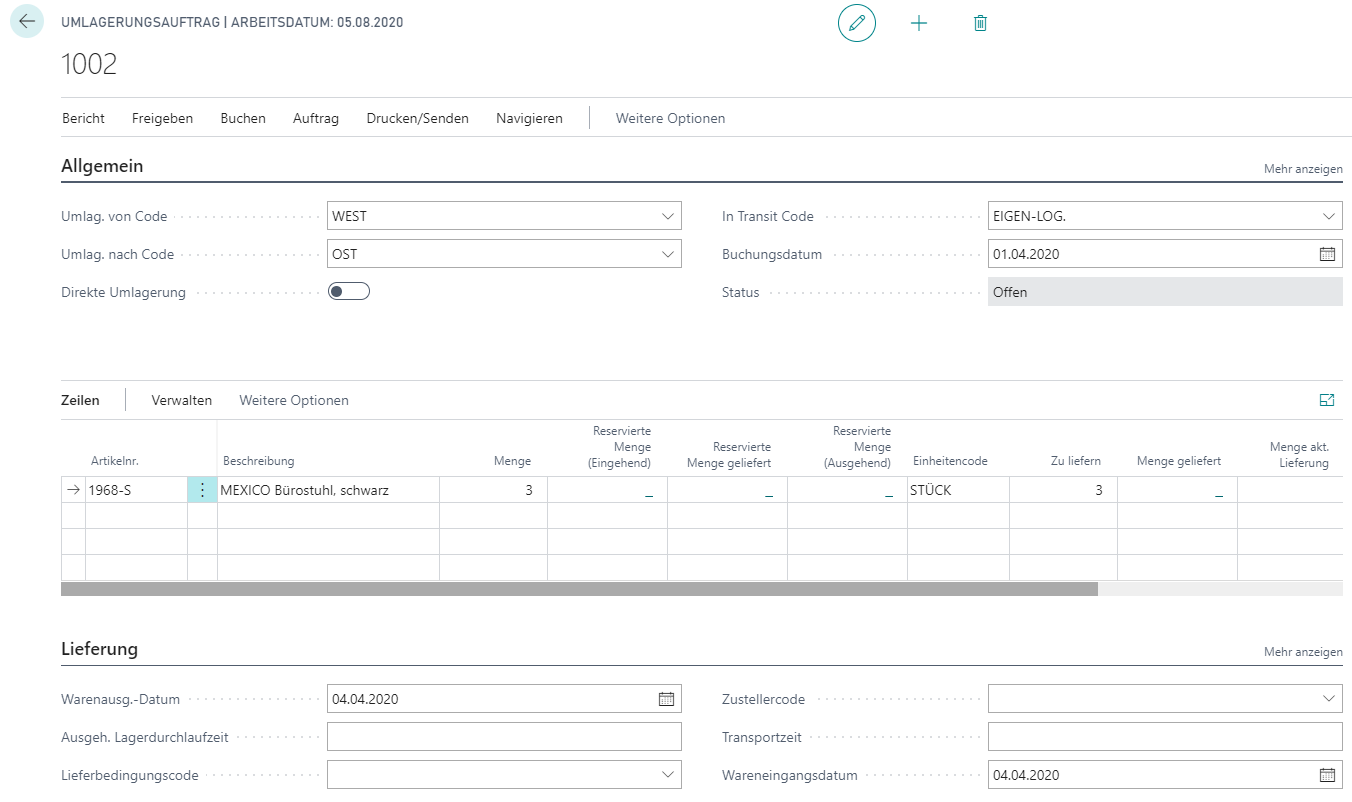Open row options menu for 1968-S line
This screenshot has width=1352, height=802.
[x=202, y=490]
